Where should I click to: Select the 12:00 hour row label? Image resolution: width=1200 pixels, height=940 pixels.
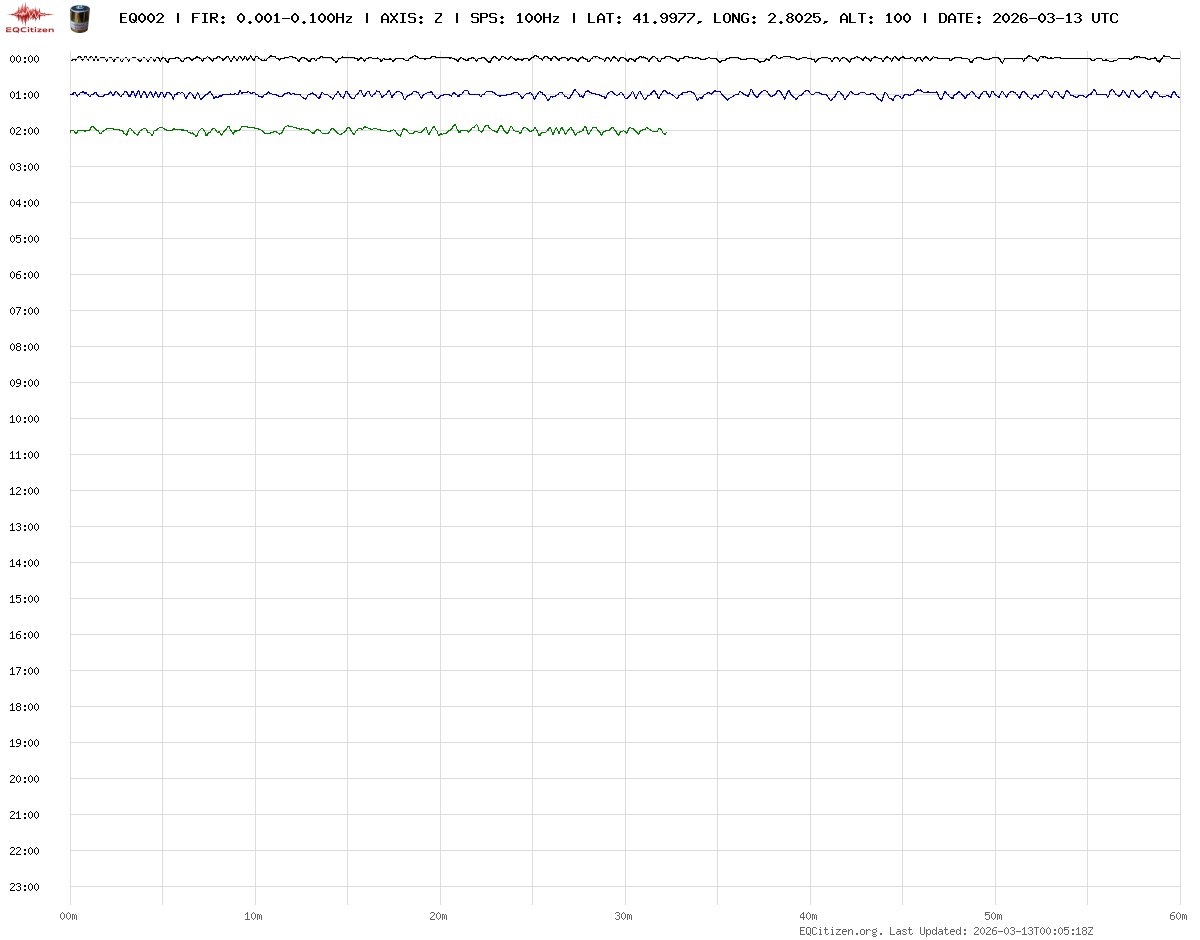click(24, 491)
